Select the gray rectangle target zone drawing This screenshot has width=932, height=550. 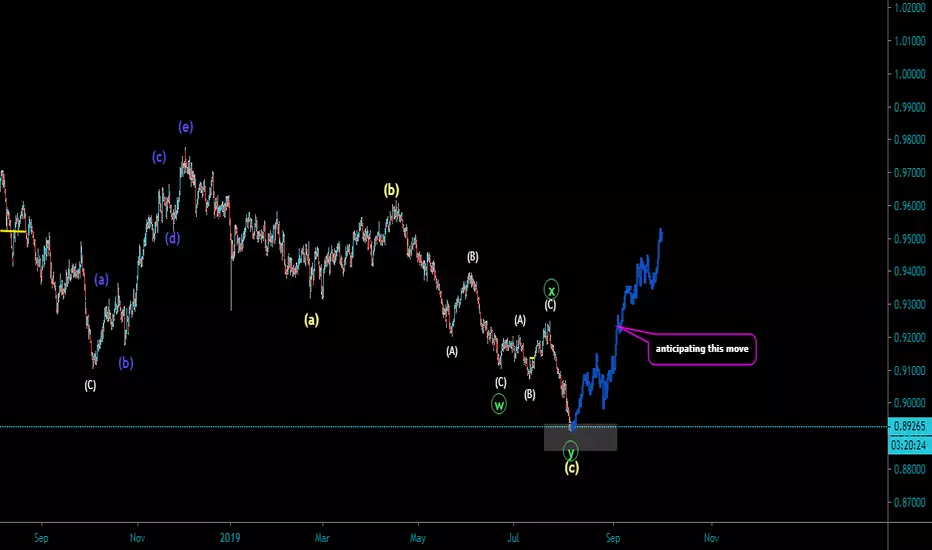pos(581,437)
